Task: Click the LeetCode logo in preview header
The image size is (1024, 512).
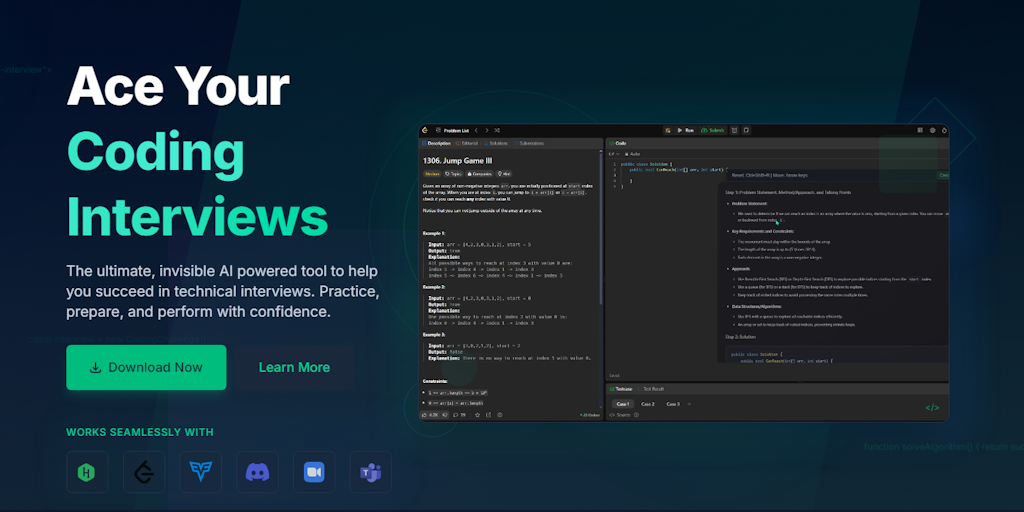Action: 424,131
